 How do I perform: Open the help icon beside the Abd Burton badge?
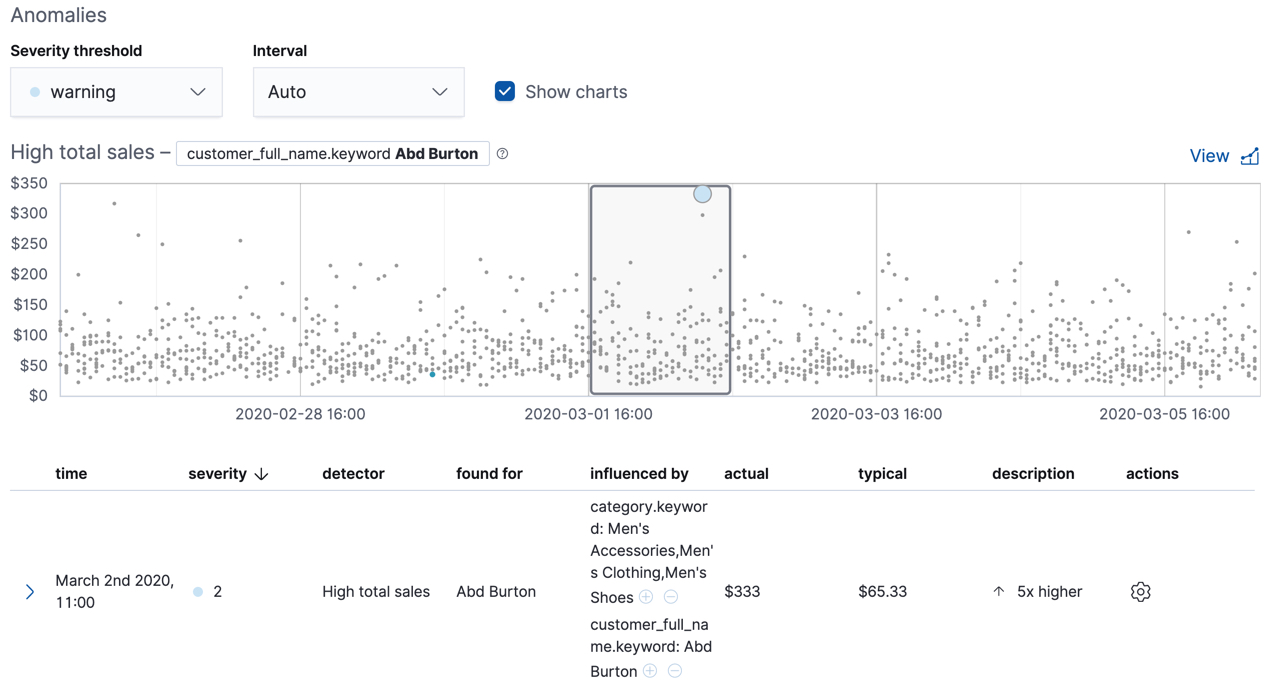tap(502, 153)
